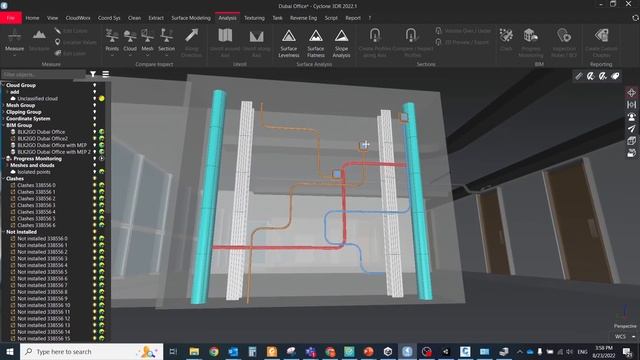Click the Windows taskbar search box
Screen dimensions: 640x360
(x=91, y=351)
